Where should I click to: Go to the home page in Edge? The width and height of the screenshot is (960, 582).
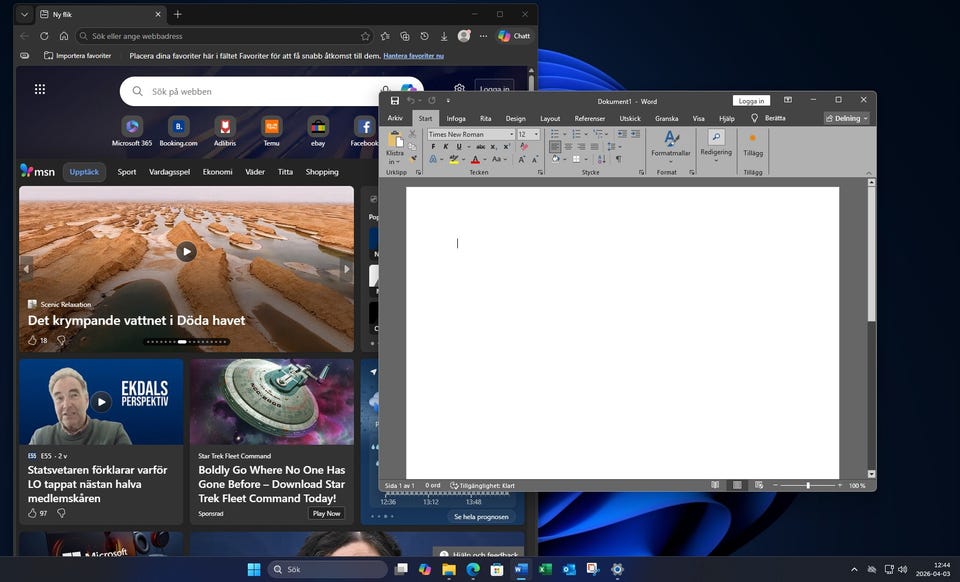coord(64,36)
